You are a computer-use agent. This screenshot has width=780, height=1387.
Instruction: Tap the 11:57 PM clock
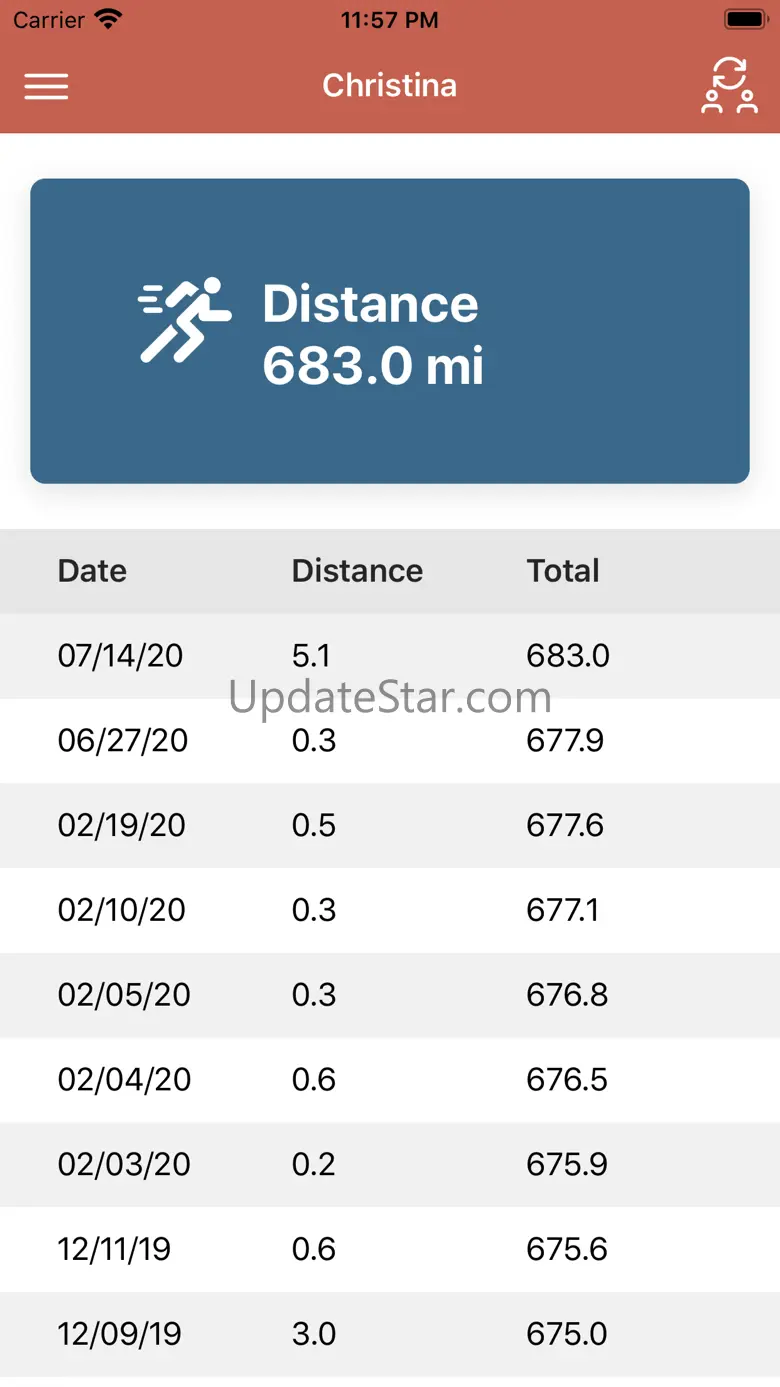(389, 20)
